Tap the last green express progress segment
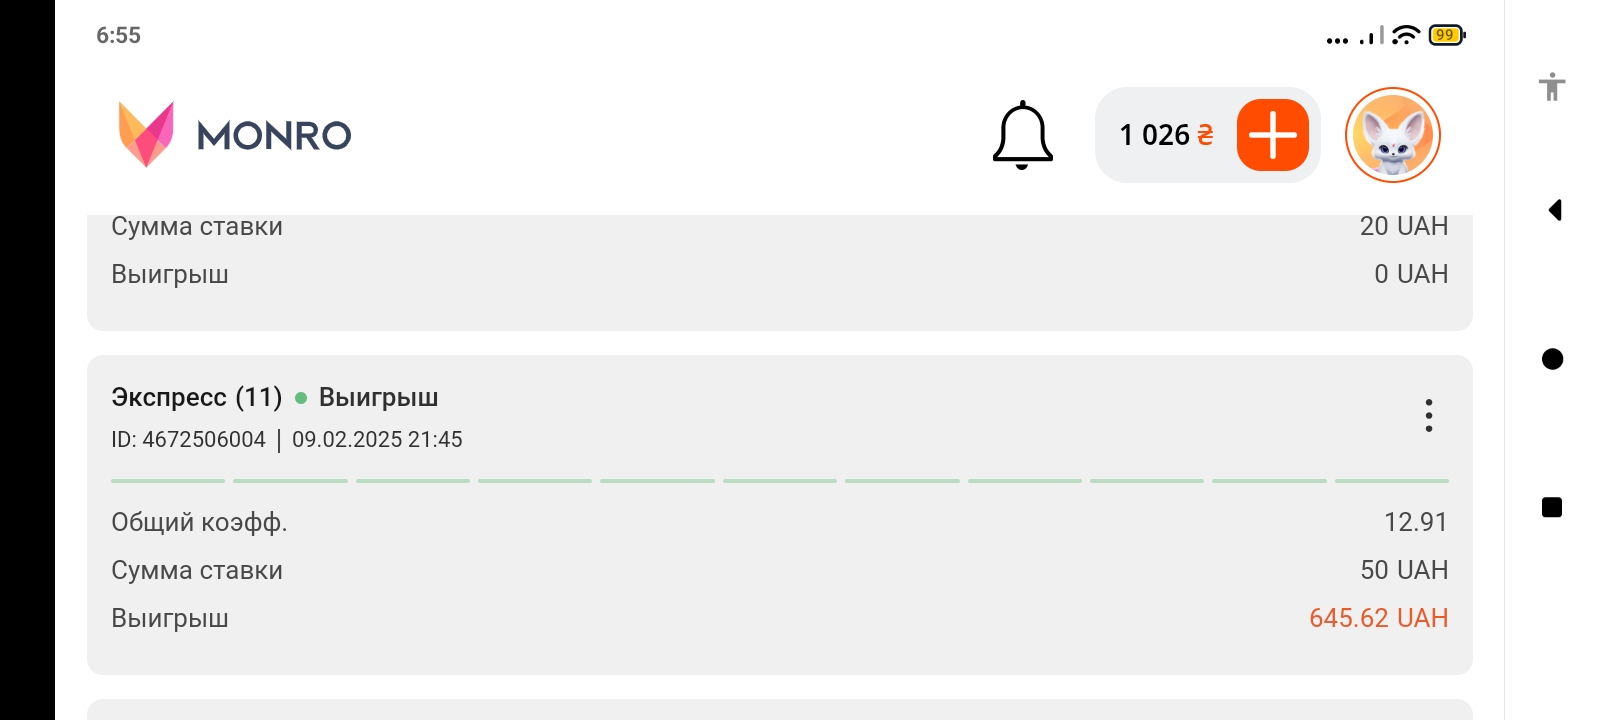This screenshot has height=720, width=1600. [1391, 481]
